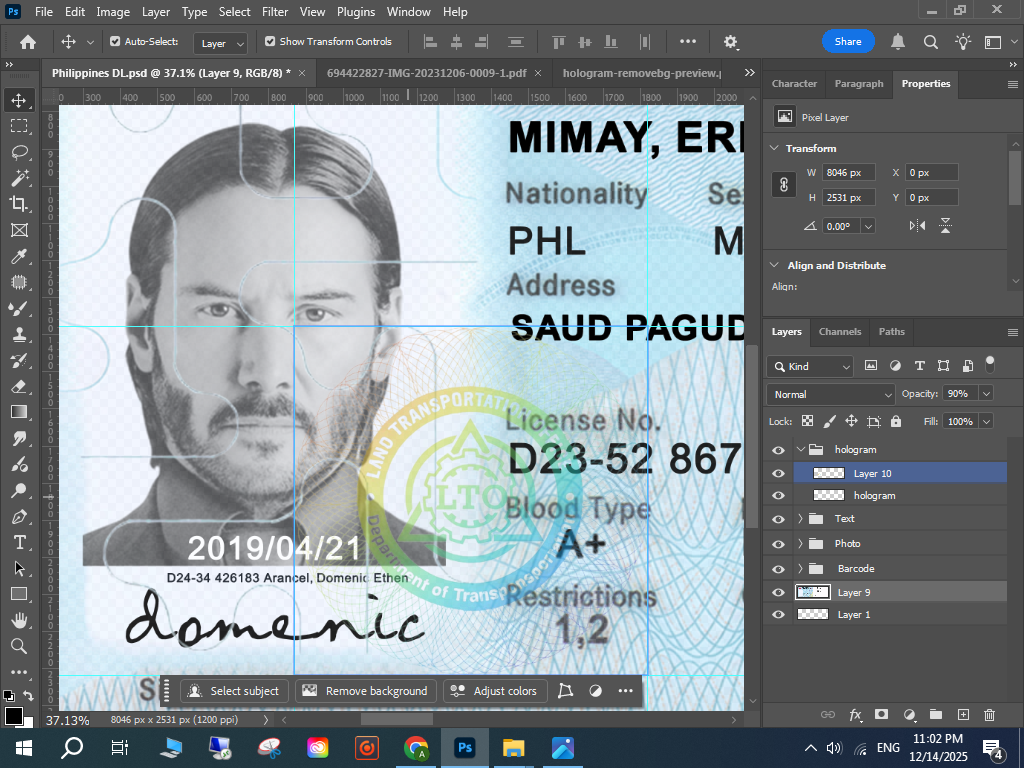Image resolution: width=1024 pixels, height=768 pixels.
Task: Select the Pen tool
Action: [19, 516]
